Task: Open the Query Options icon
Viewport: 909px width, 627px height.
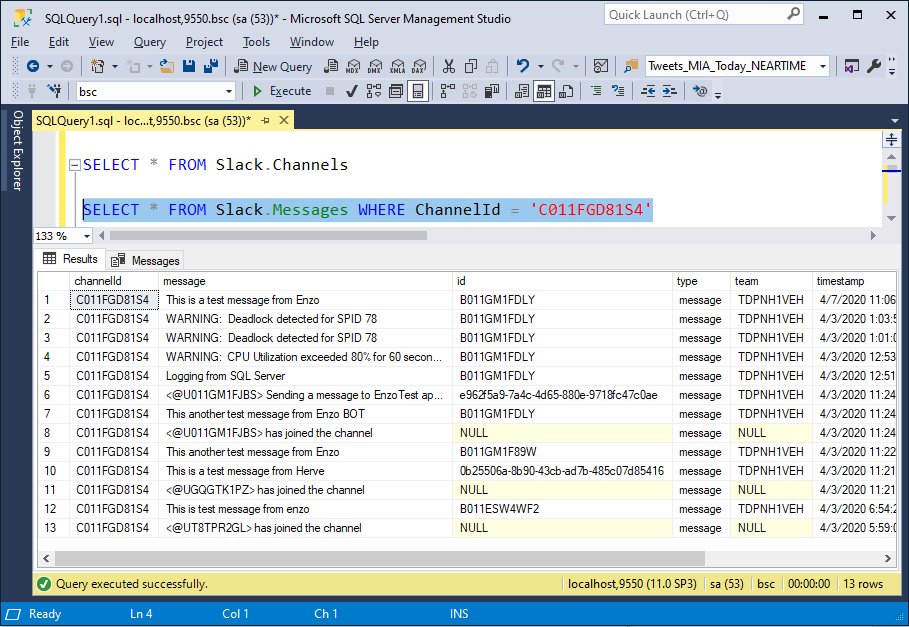Action: (396, 91)
